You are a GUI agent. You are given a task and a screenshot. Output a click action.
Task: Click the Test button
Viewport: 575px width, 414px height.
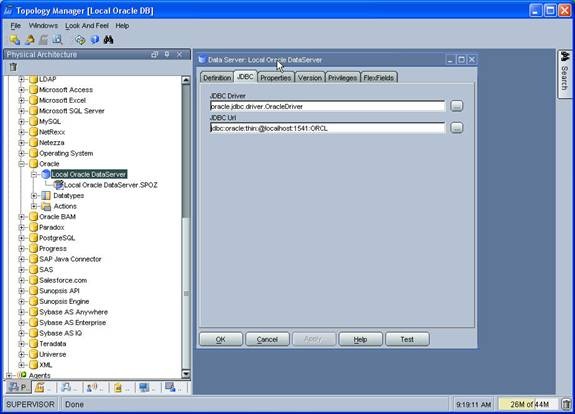pos(407,339)
